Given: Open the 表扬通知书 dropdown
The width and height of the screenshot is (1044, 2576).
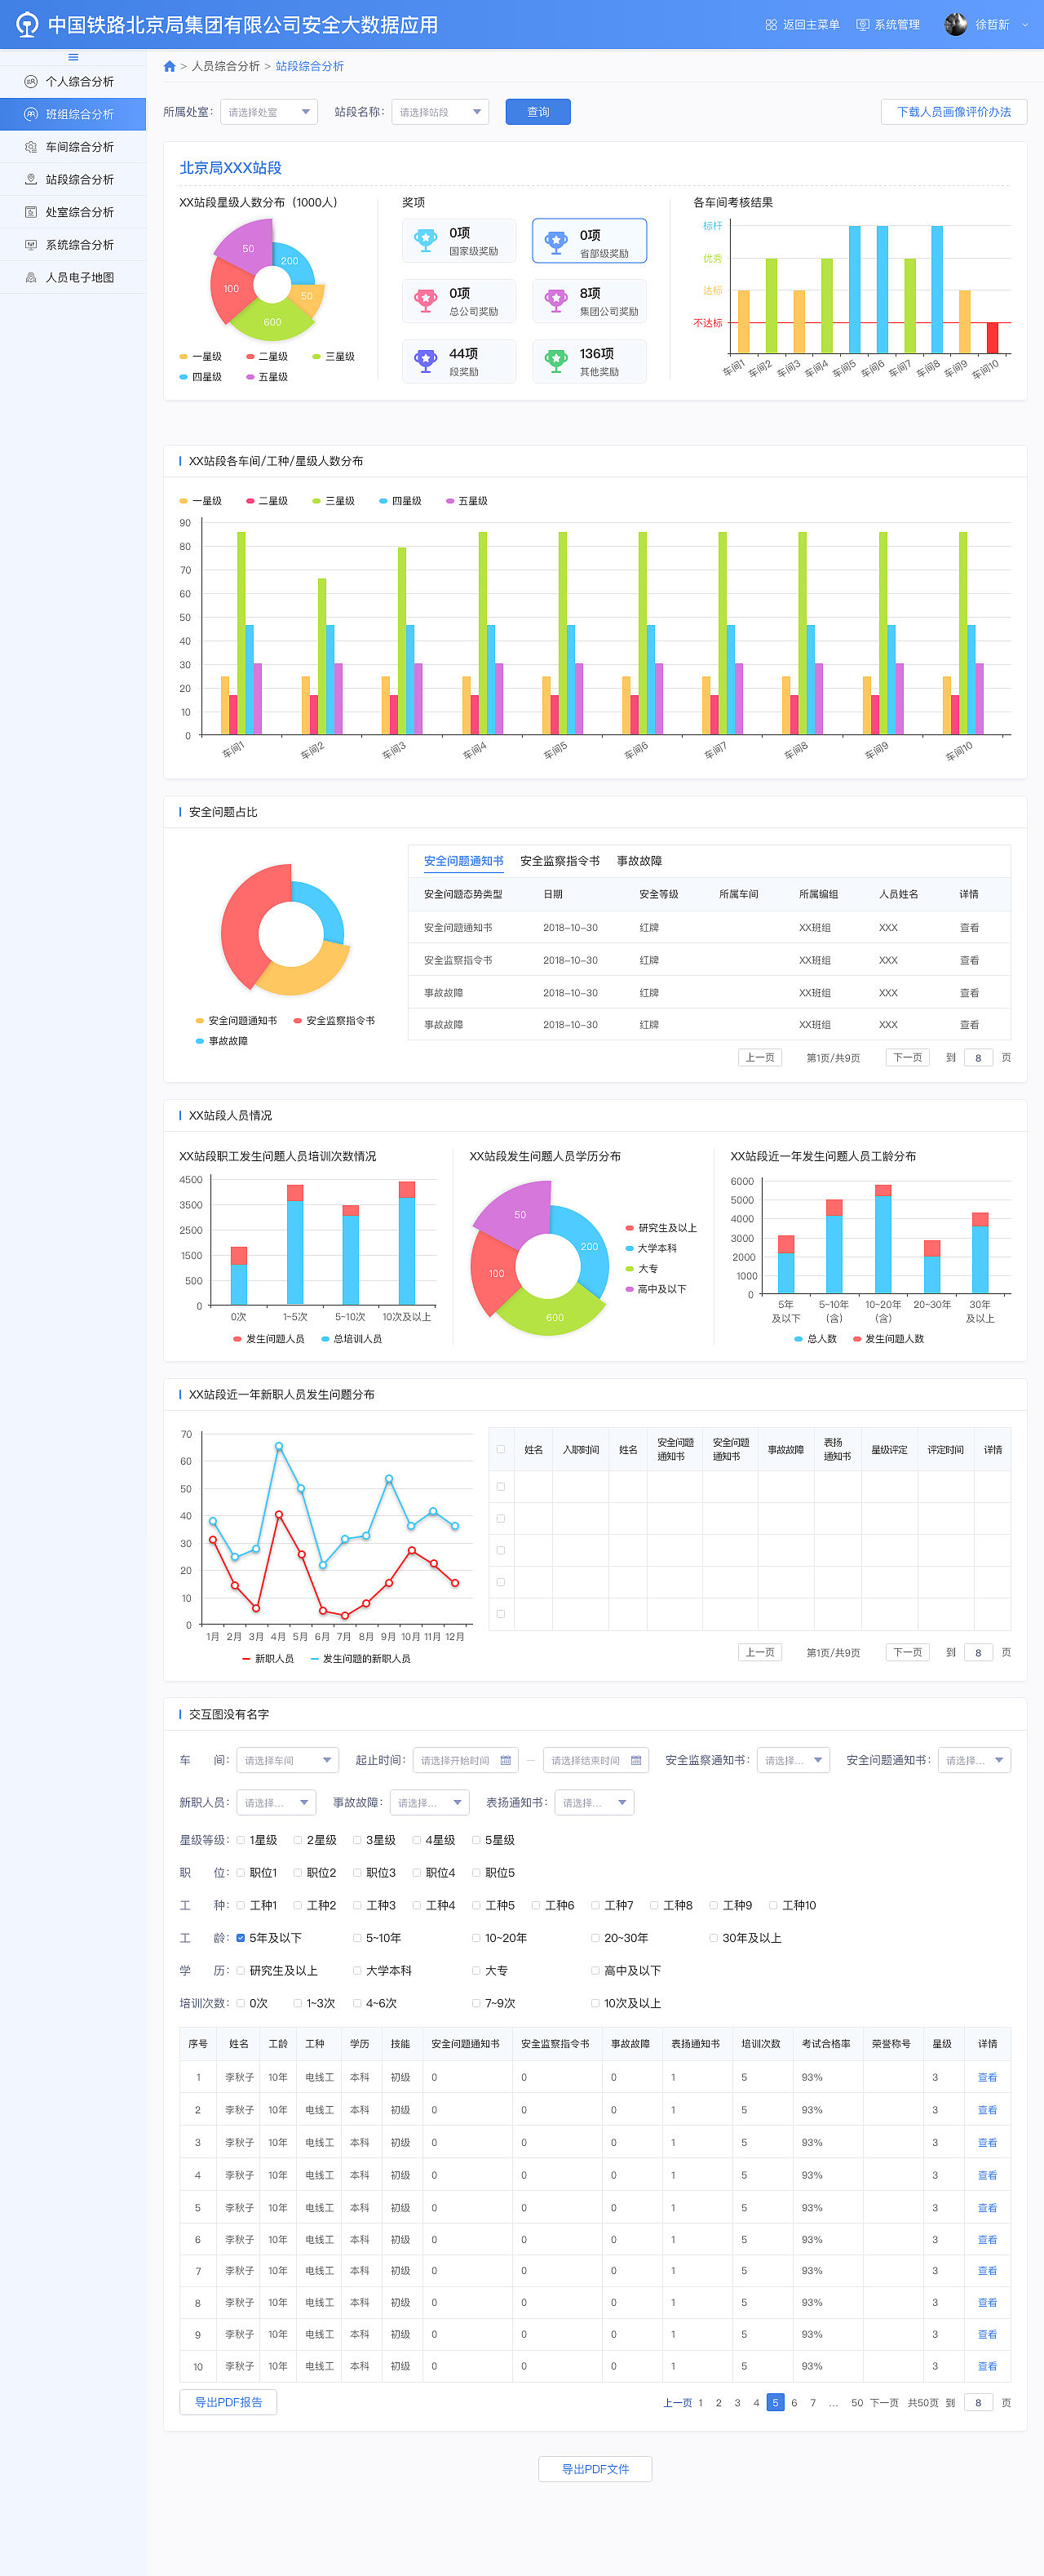Looking at the screenshot, I should click(x=594, y=1802).
